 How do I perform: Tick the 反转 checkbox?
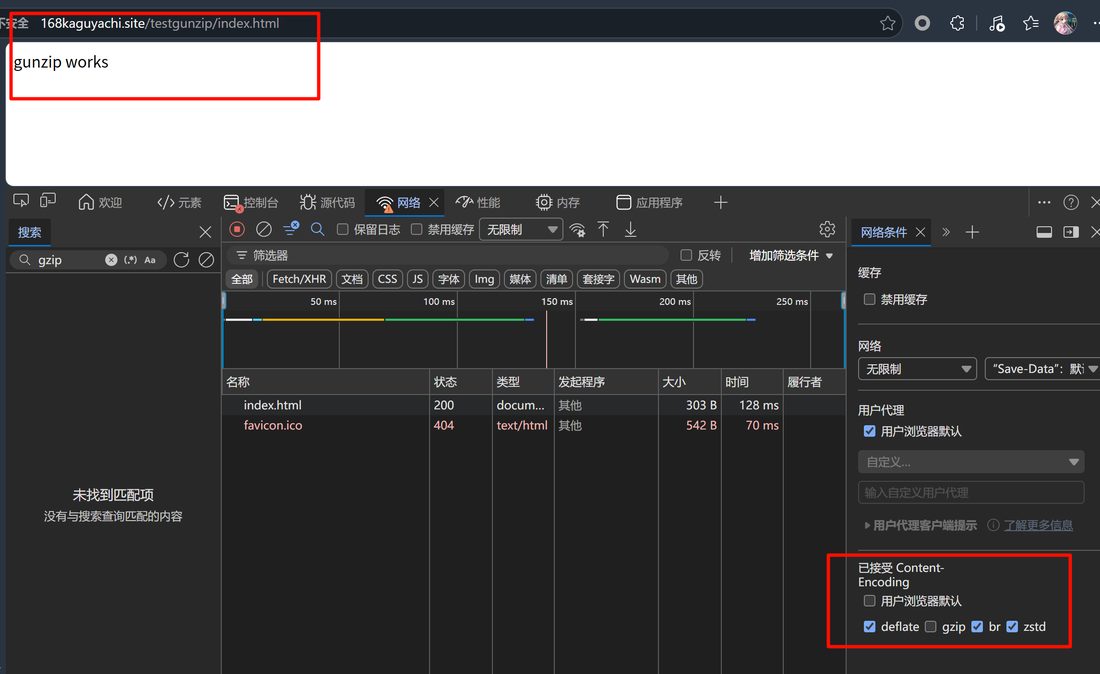click(x=686, y=255)
